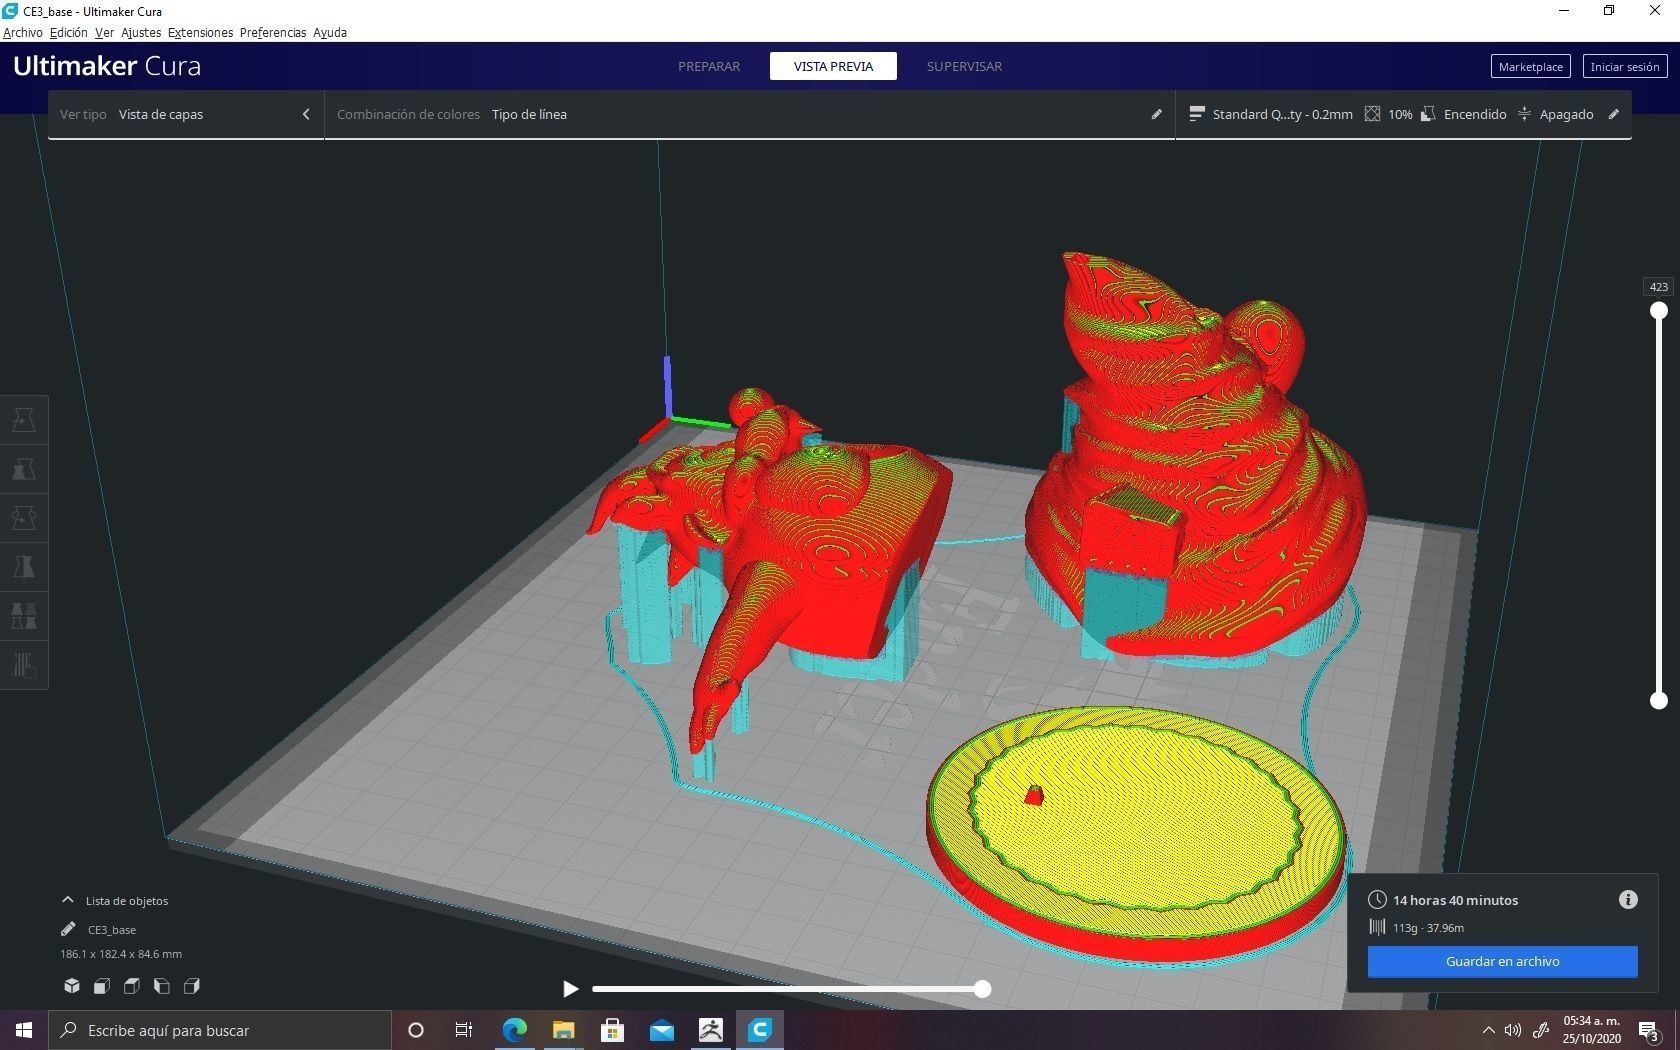Play the layer simulation
Screen dimensions: 1680x1050
(570, 989)
